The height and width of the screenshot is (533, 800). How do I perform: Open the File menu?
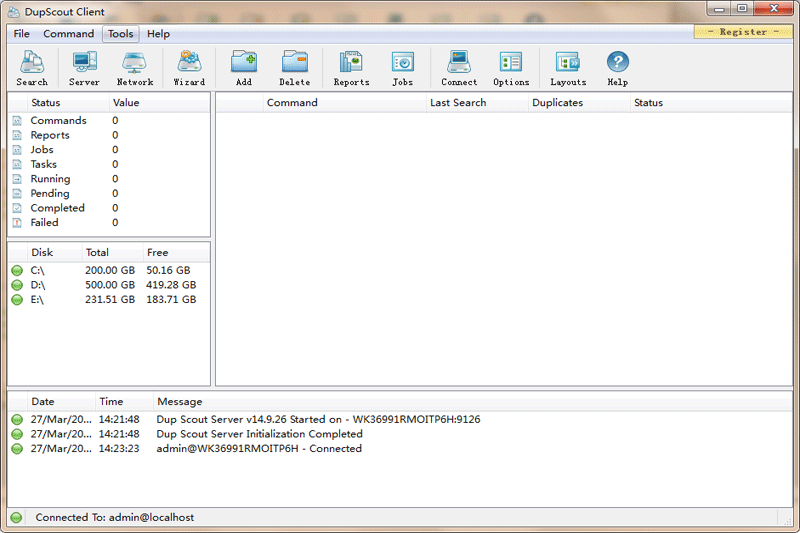pos(21,34)
